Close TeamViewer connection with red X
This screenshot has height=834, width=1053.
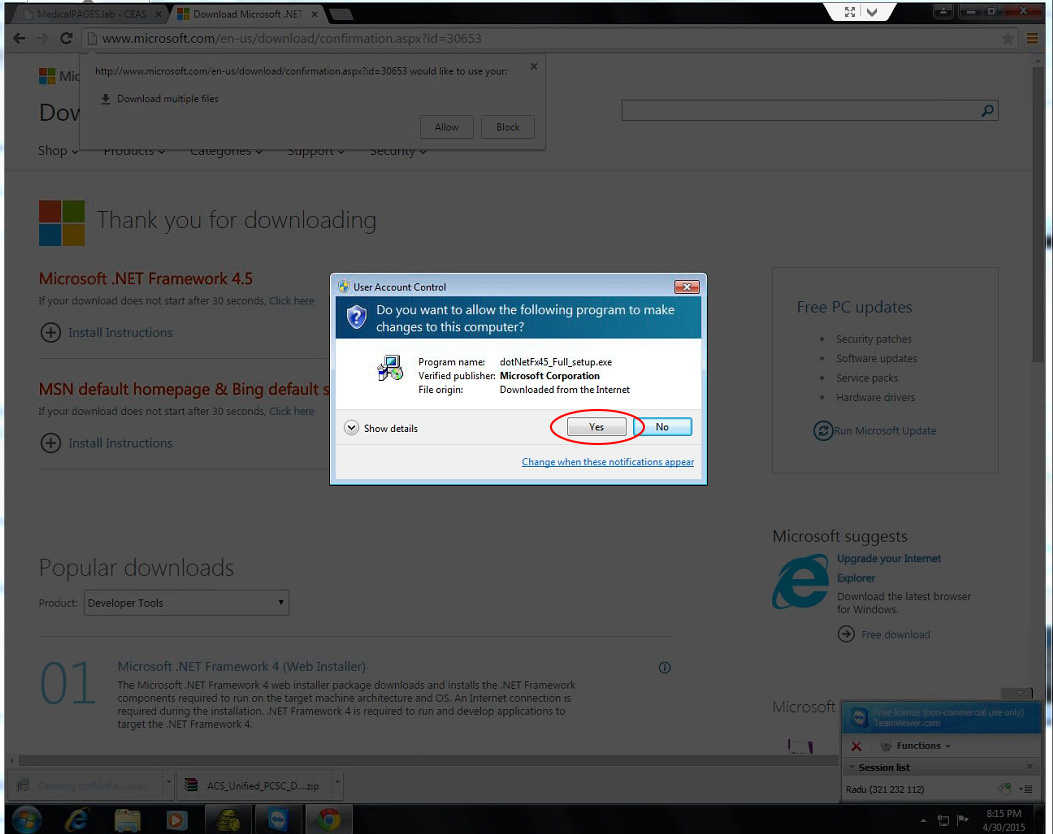pyautogui.click(x=856, y=746)
